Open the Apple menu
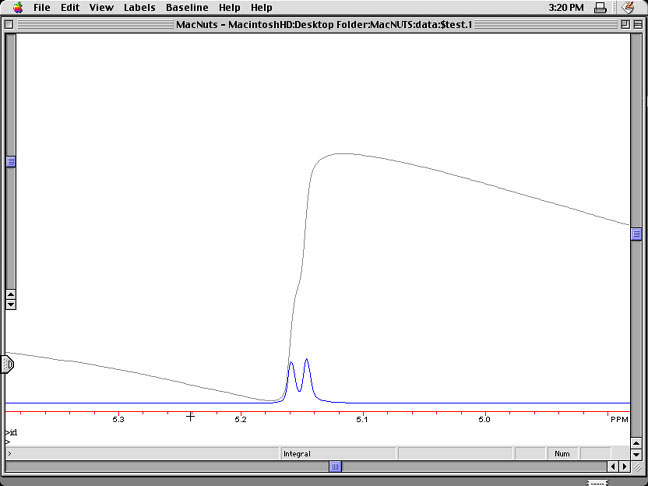This screenshot has height=486, width=648. (x=16, y=8)
